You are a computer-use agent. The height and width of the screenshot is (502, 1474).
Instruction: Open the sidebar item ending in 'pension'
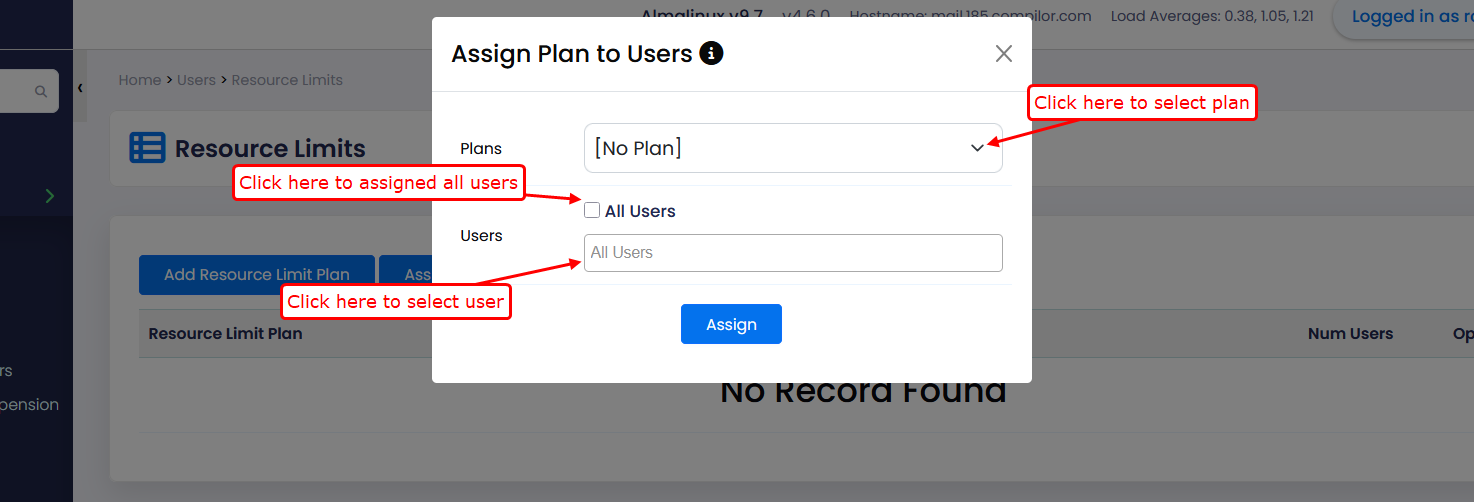(x=30, y=405)
